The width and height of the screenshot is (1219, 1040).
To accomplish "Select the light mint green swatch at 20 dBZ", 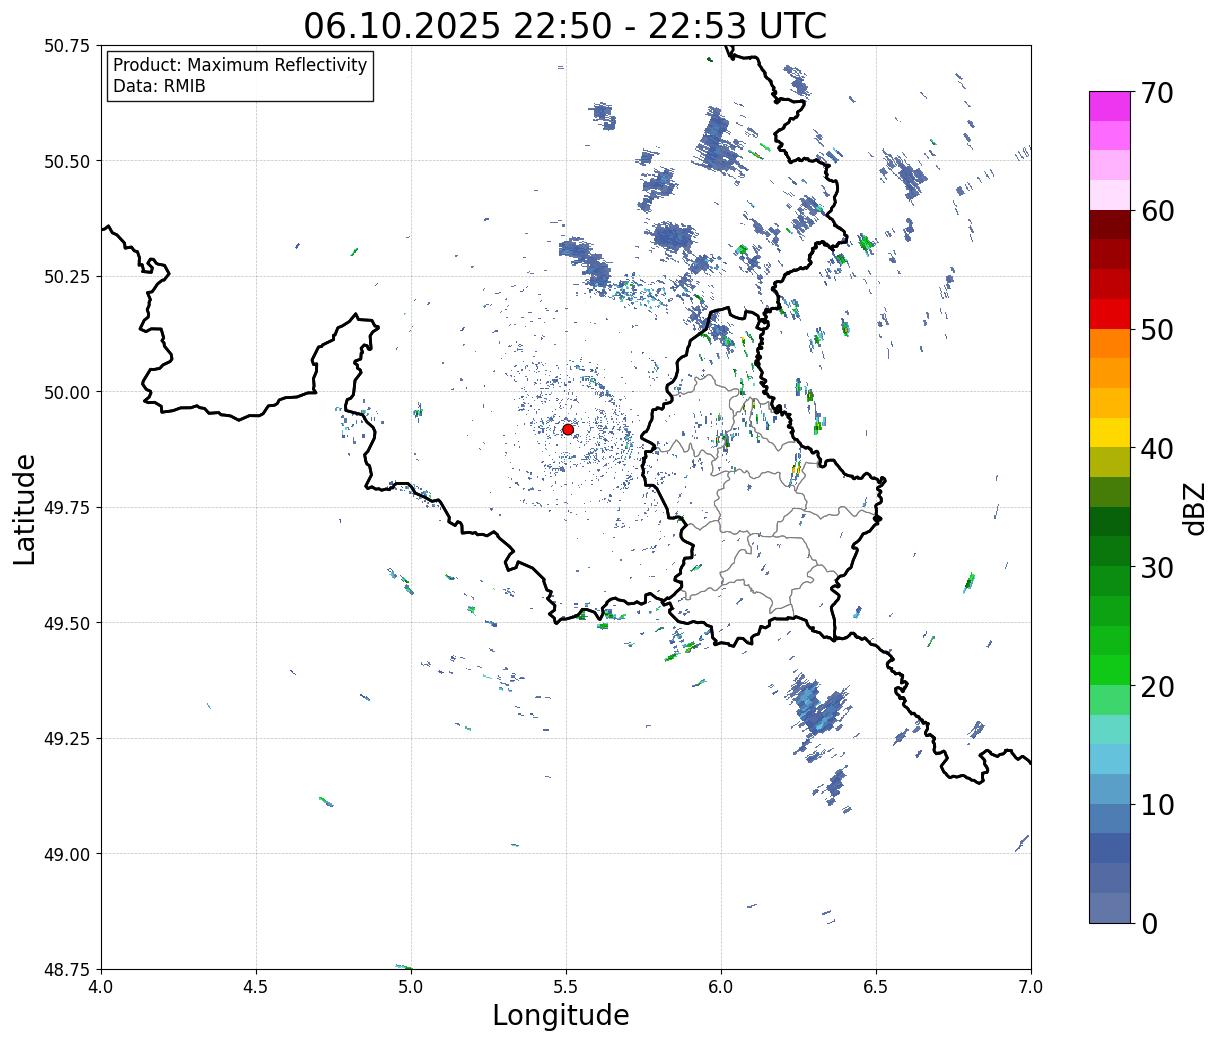I will pyautogui.click(x=1110, y=700).
